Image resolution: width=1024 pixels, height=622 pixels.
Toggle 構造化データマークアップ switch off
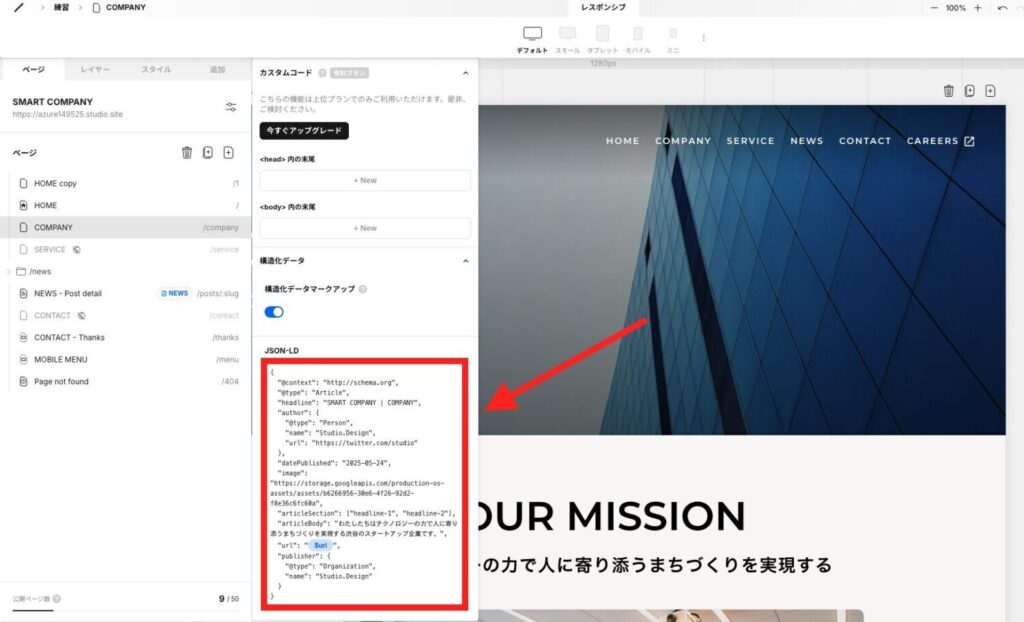pos(274,312)
